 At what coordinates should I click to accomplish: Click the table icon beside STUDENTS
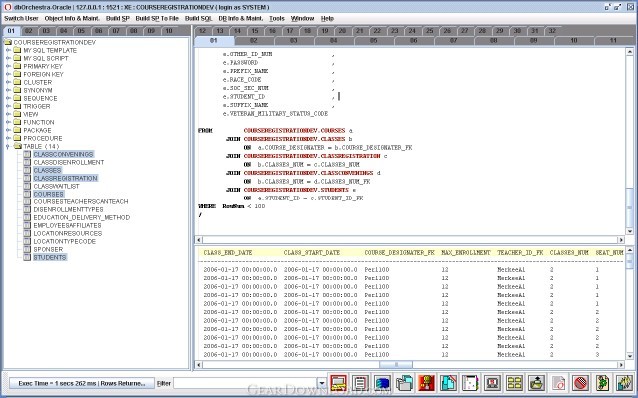tap(27, 257)
